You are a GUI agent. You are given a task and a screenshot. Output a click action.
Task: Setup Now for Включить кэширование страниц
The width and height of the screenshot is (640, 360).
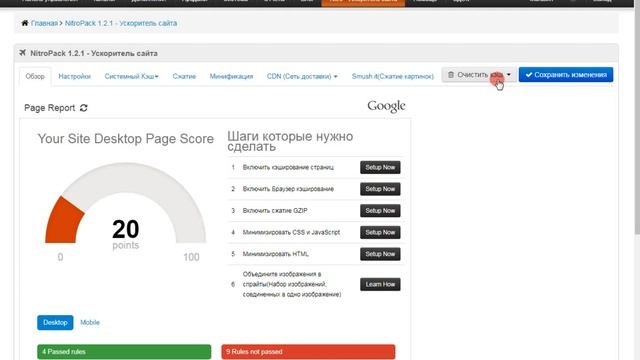point(380,167)
